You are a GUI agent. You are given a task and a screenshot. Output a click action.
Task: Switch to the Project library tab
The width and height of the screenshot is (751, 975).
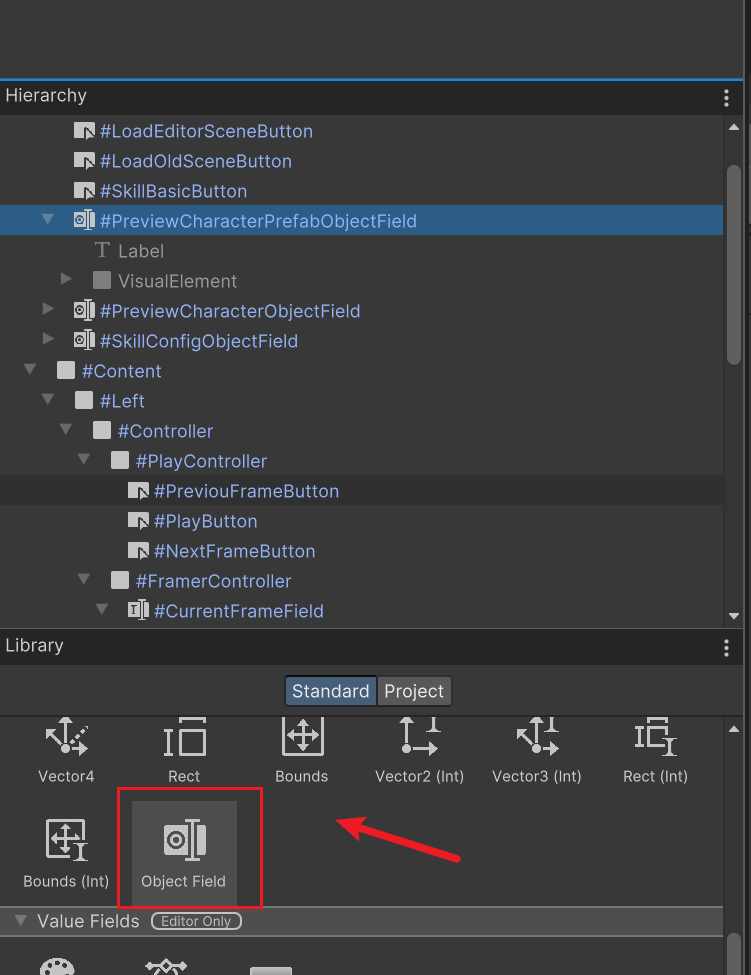point(414,691)
